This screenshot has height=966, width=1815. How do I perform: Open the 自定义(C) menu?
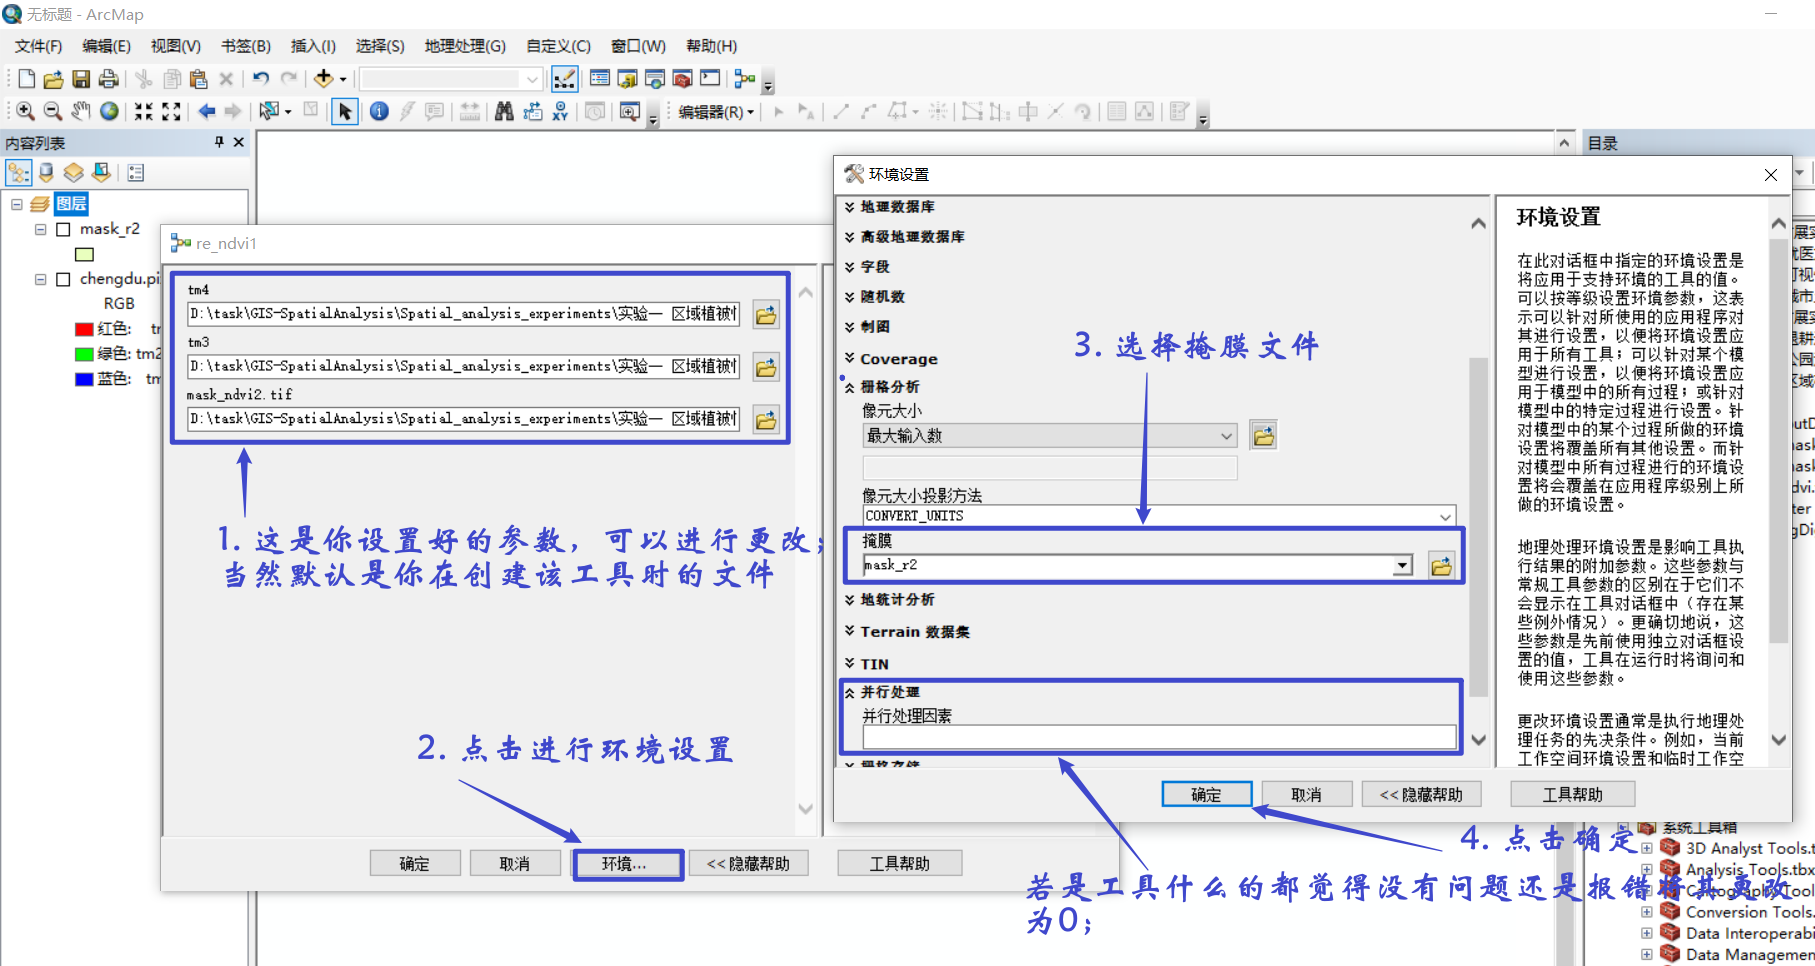click(558, 46)
